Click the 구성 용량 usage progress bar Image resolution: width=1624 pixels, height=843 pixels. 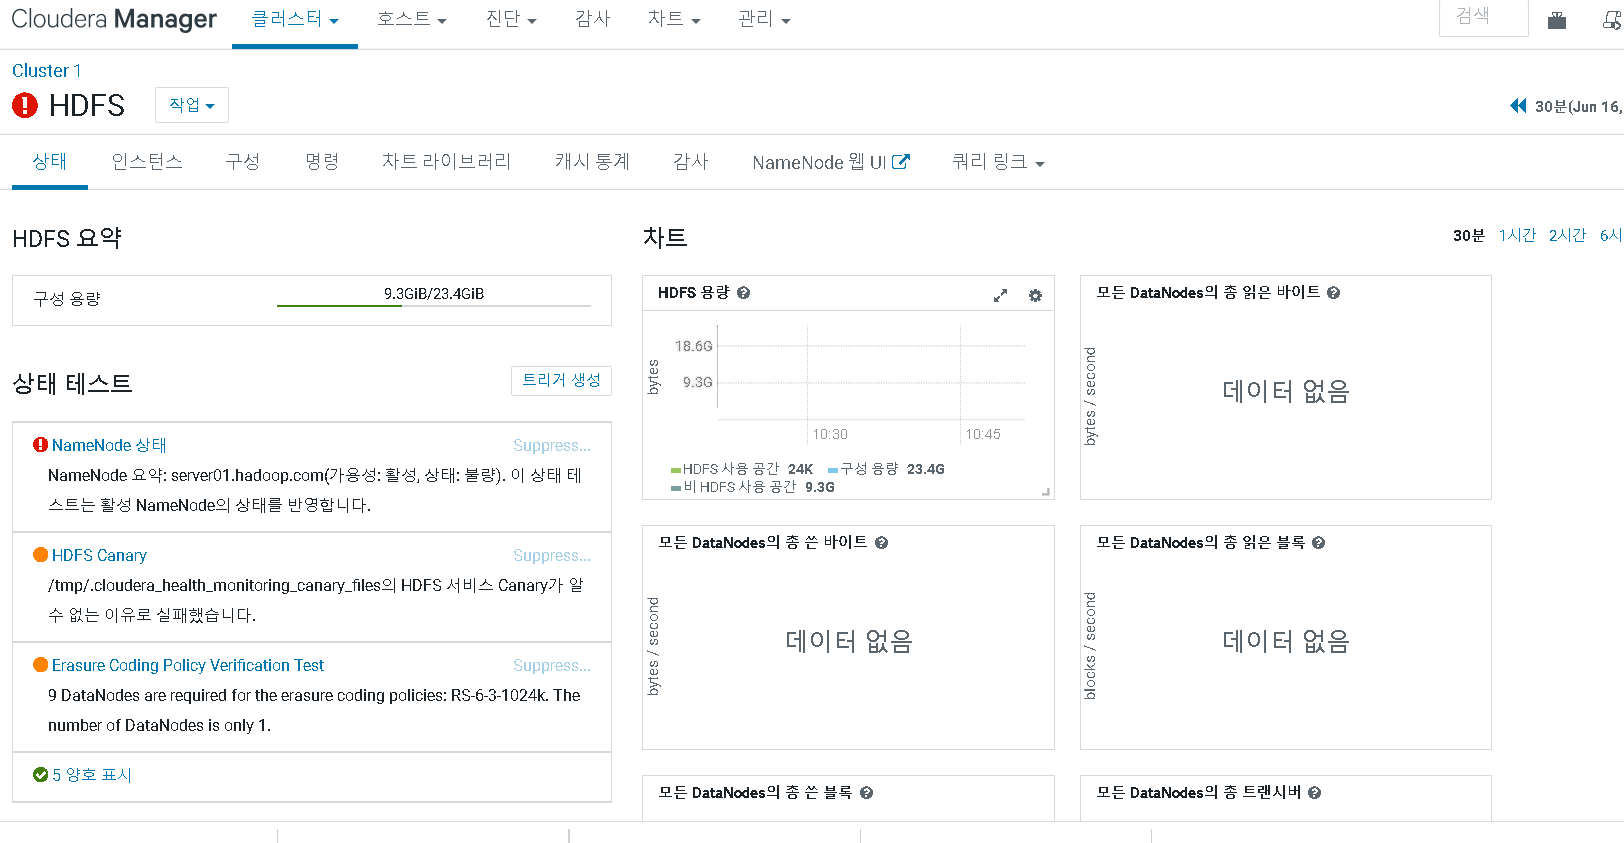tap(434, 305)
